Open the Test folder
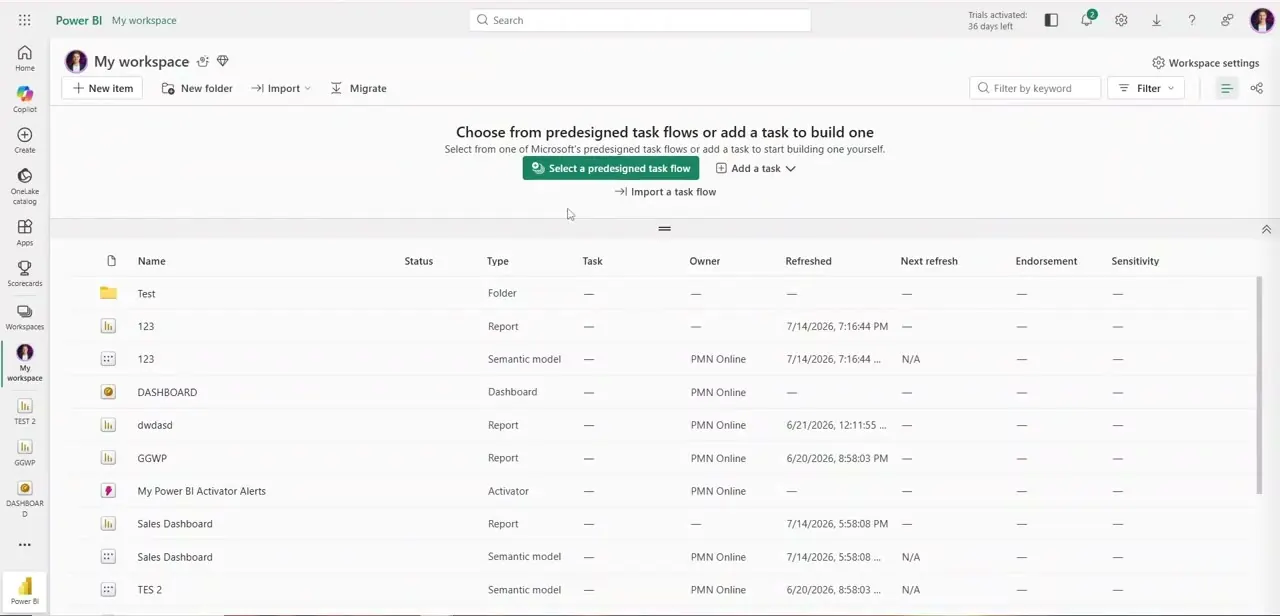 click(x=146, y=294)
